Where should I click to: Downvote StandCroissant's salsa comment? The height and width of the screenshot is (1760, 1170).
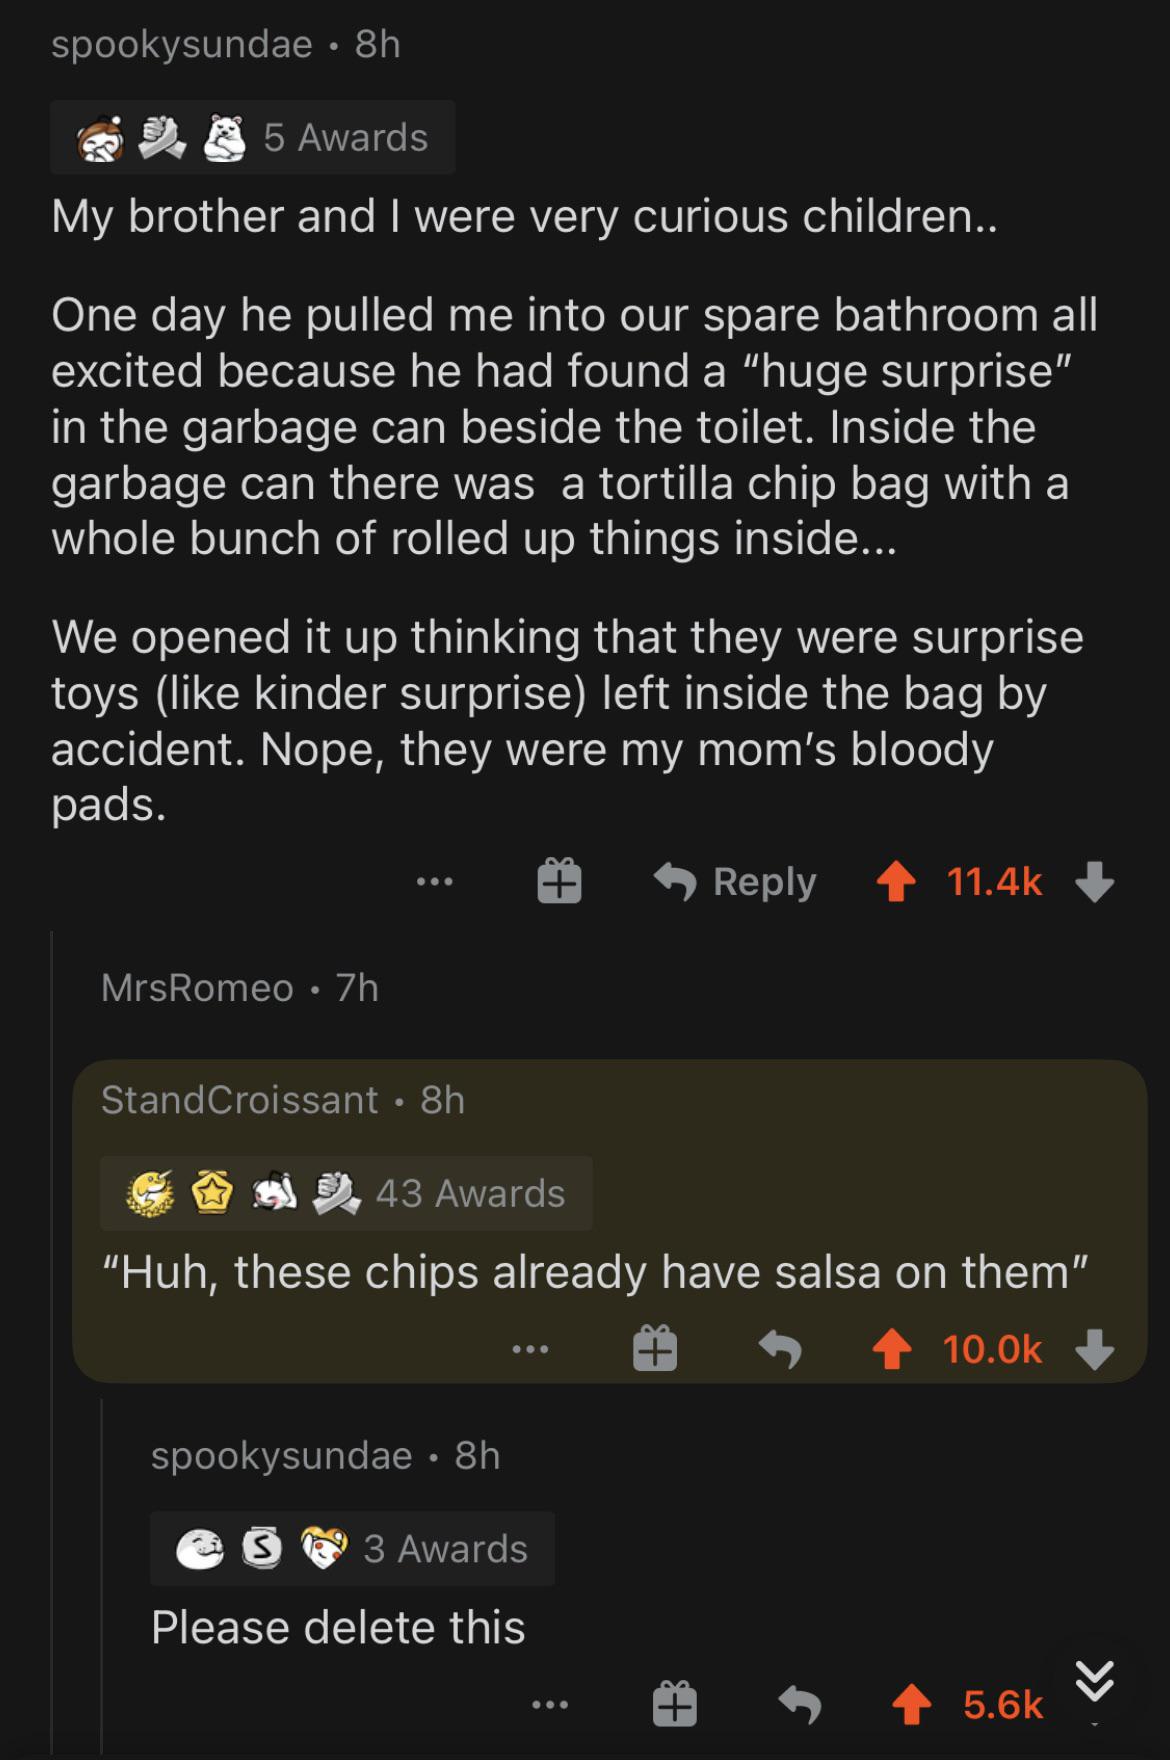(x=1095, y=1350)
